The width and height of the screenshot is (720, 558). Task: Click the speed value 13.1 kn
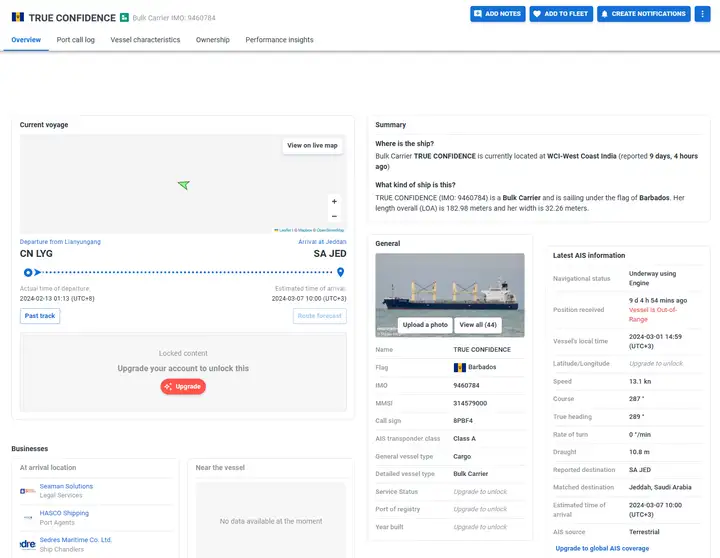[640, 382]
